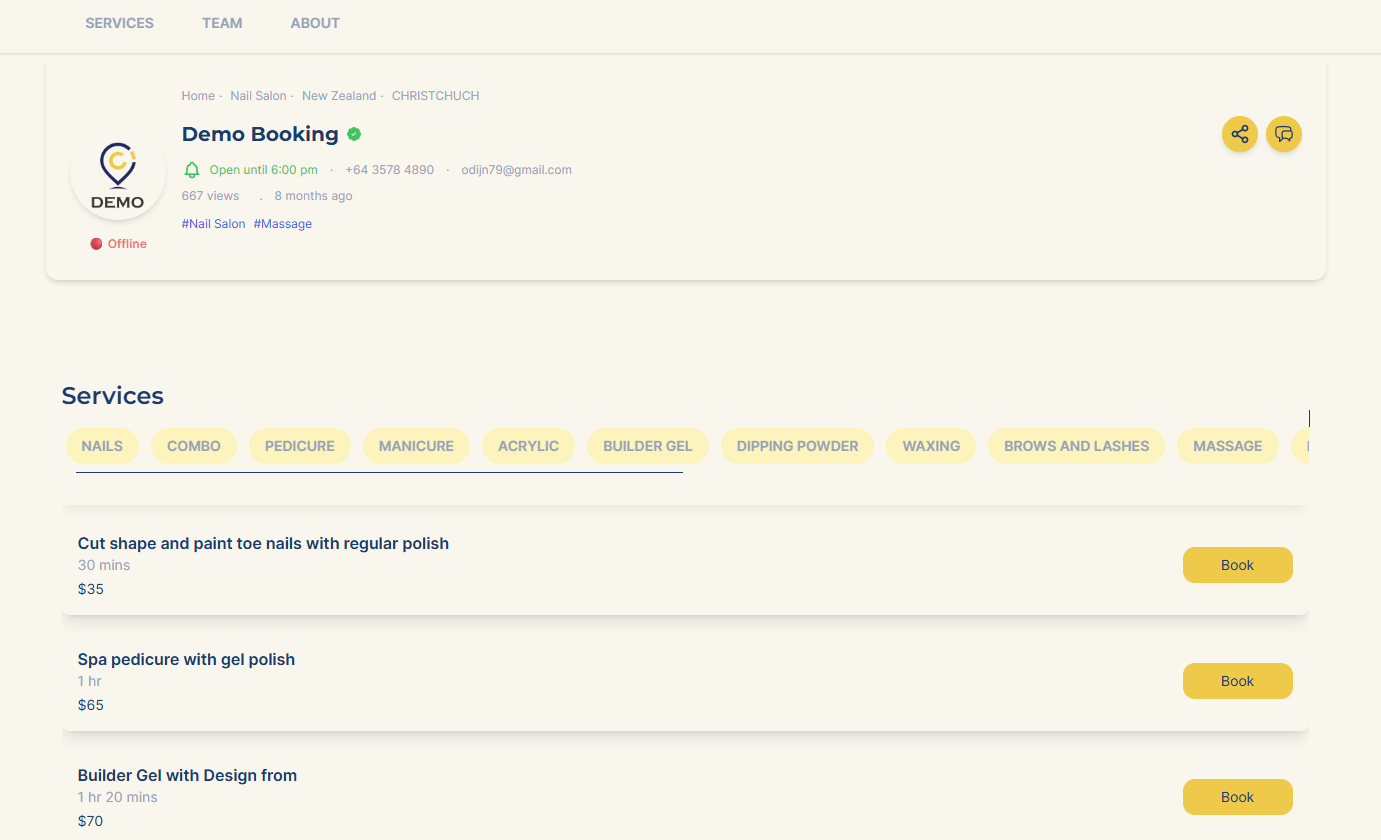Click the share icon button

pos(1240,134)
